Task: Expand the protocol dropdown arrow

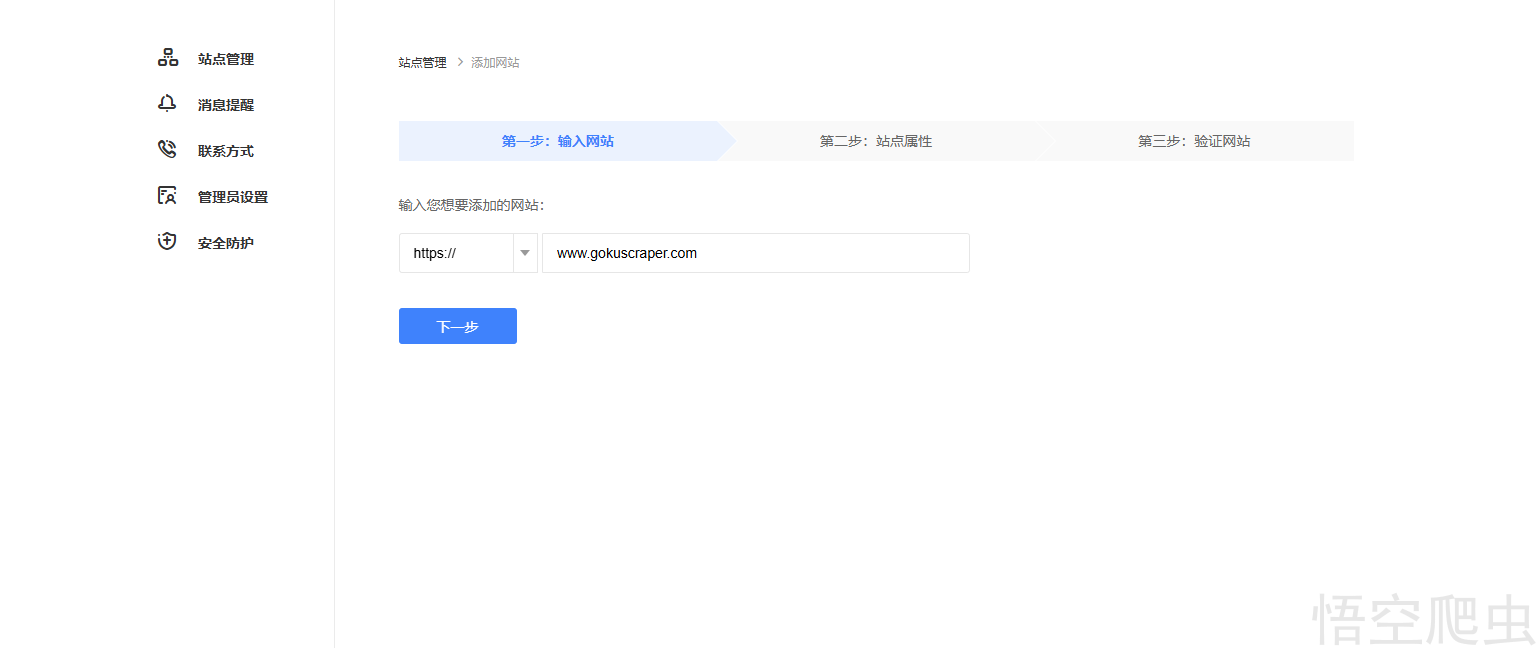Action: (x=525, y=253)
